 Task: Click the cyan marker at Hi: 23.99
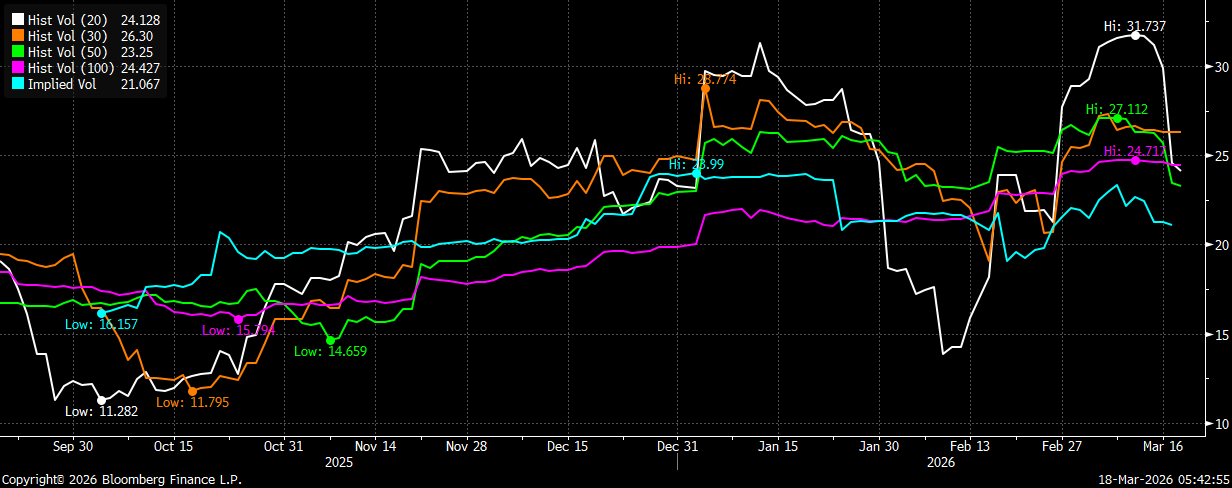tap(697, 173)
